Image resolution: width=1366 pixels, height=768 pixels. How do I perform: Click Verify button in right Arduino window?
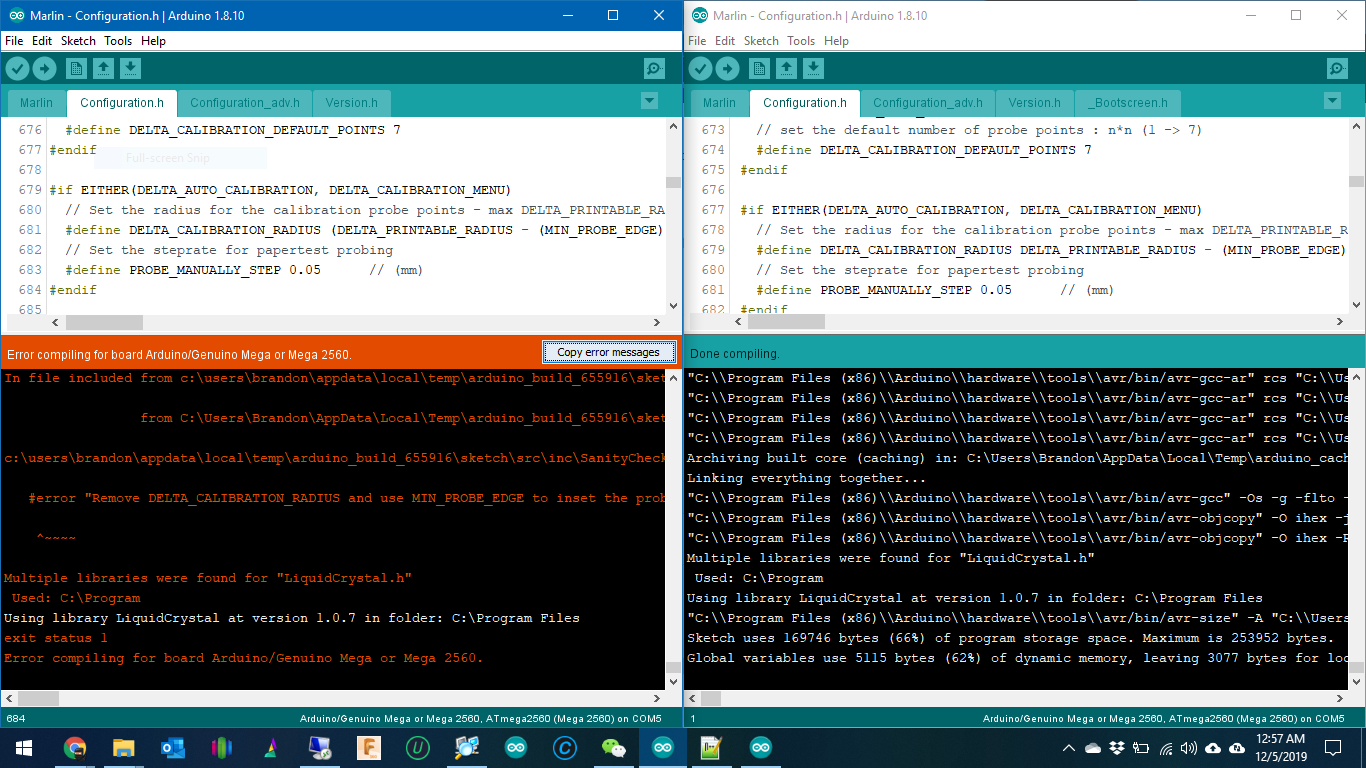[x=701, y=68]
